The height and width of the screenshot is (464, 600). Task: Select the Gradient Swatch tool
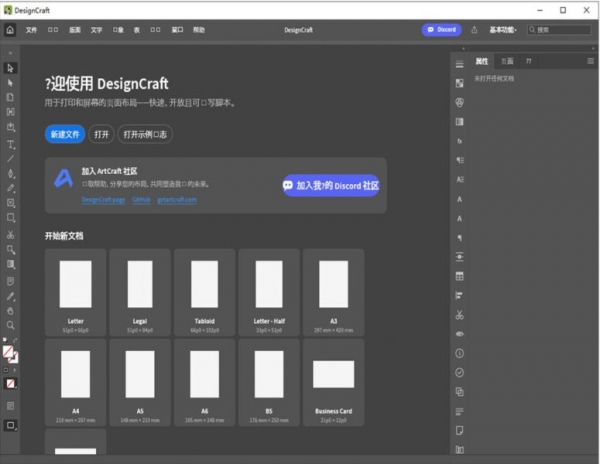(10, 264)
